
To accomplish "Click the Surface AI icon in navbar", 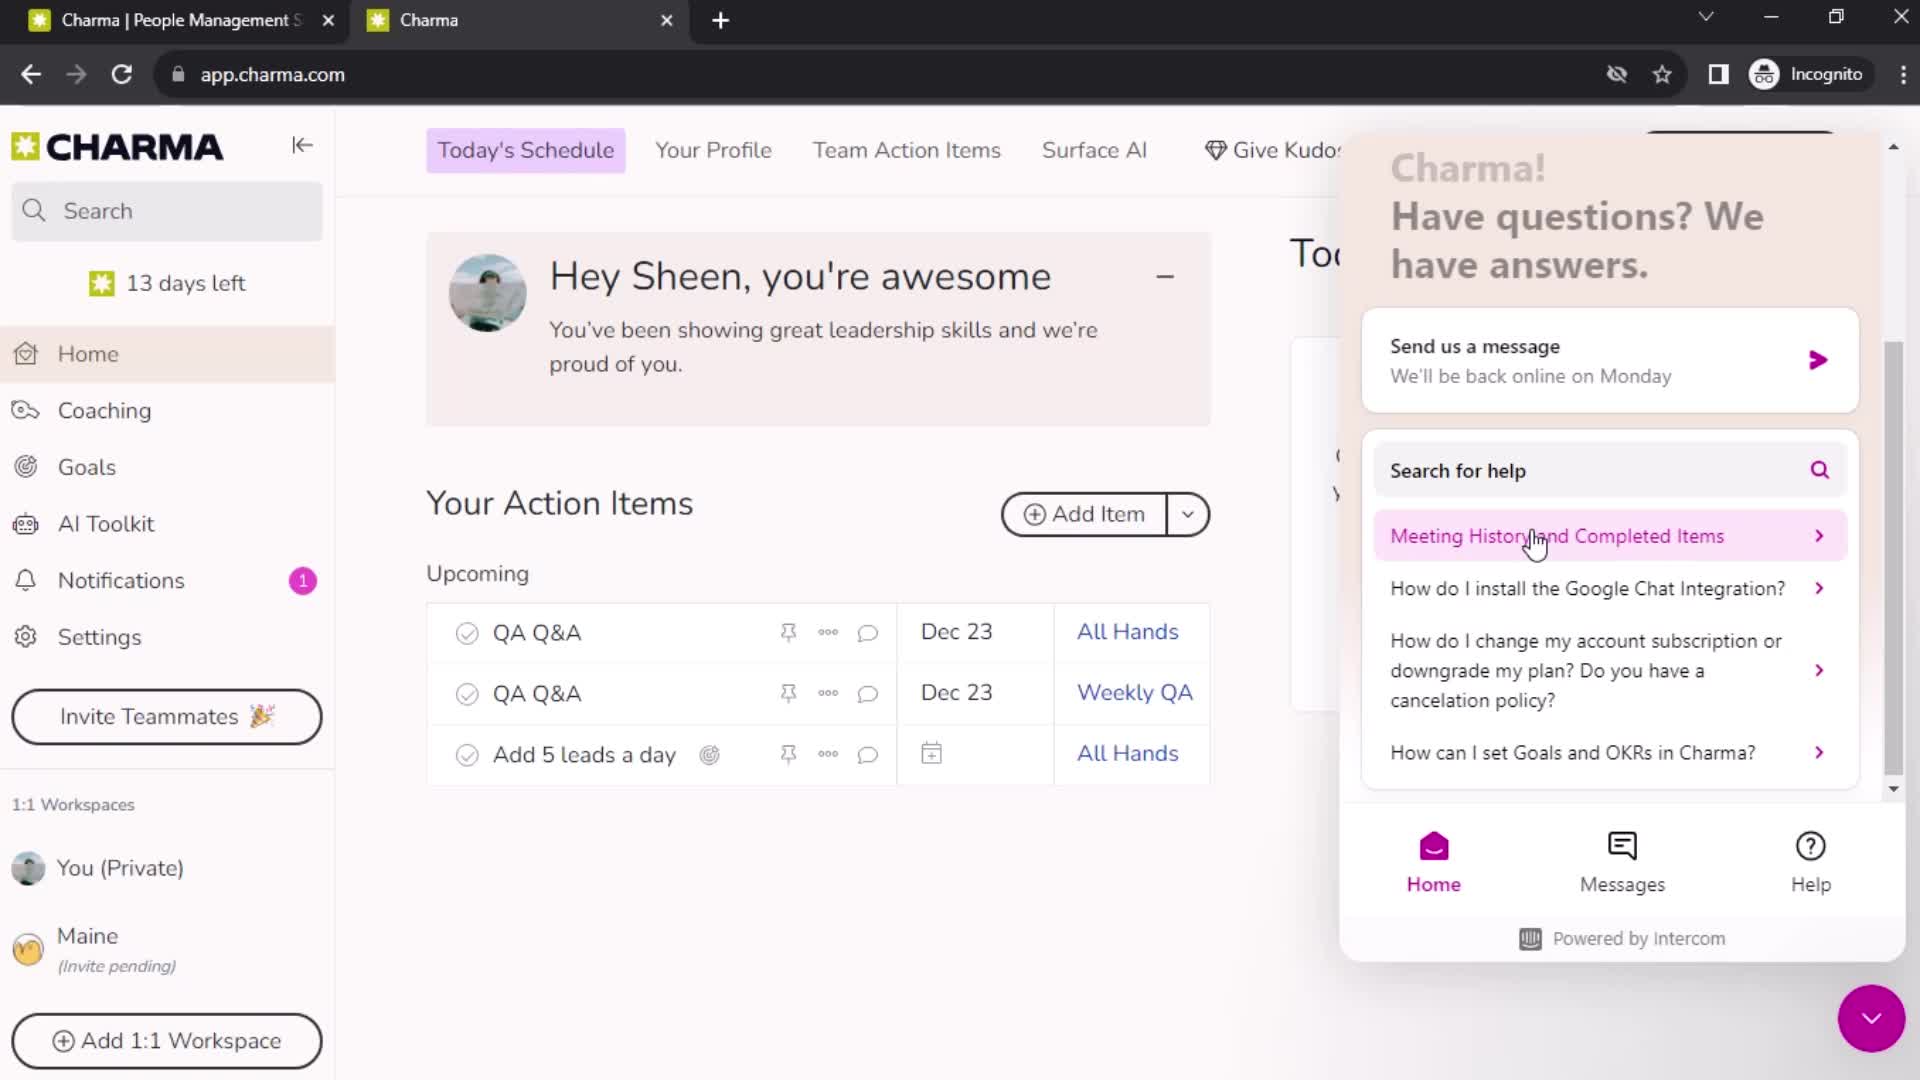I will [1096, 150].
